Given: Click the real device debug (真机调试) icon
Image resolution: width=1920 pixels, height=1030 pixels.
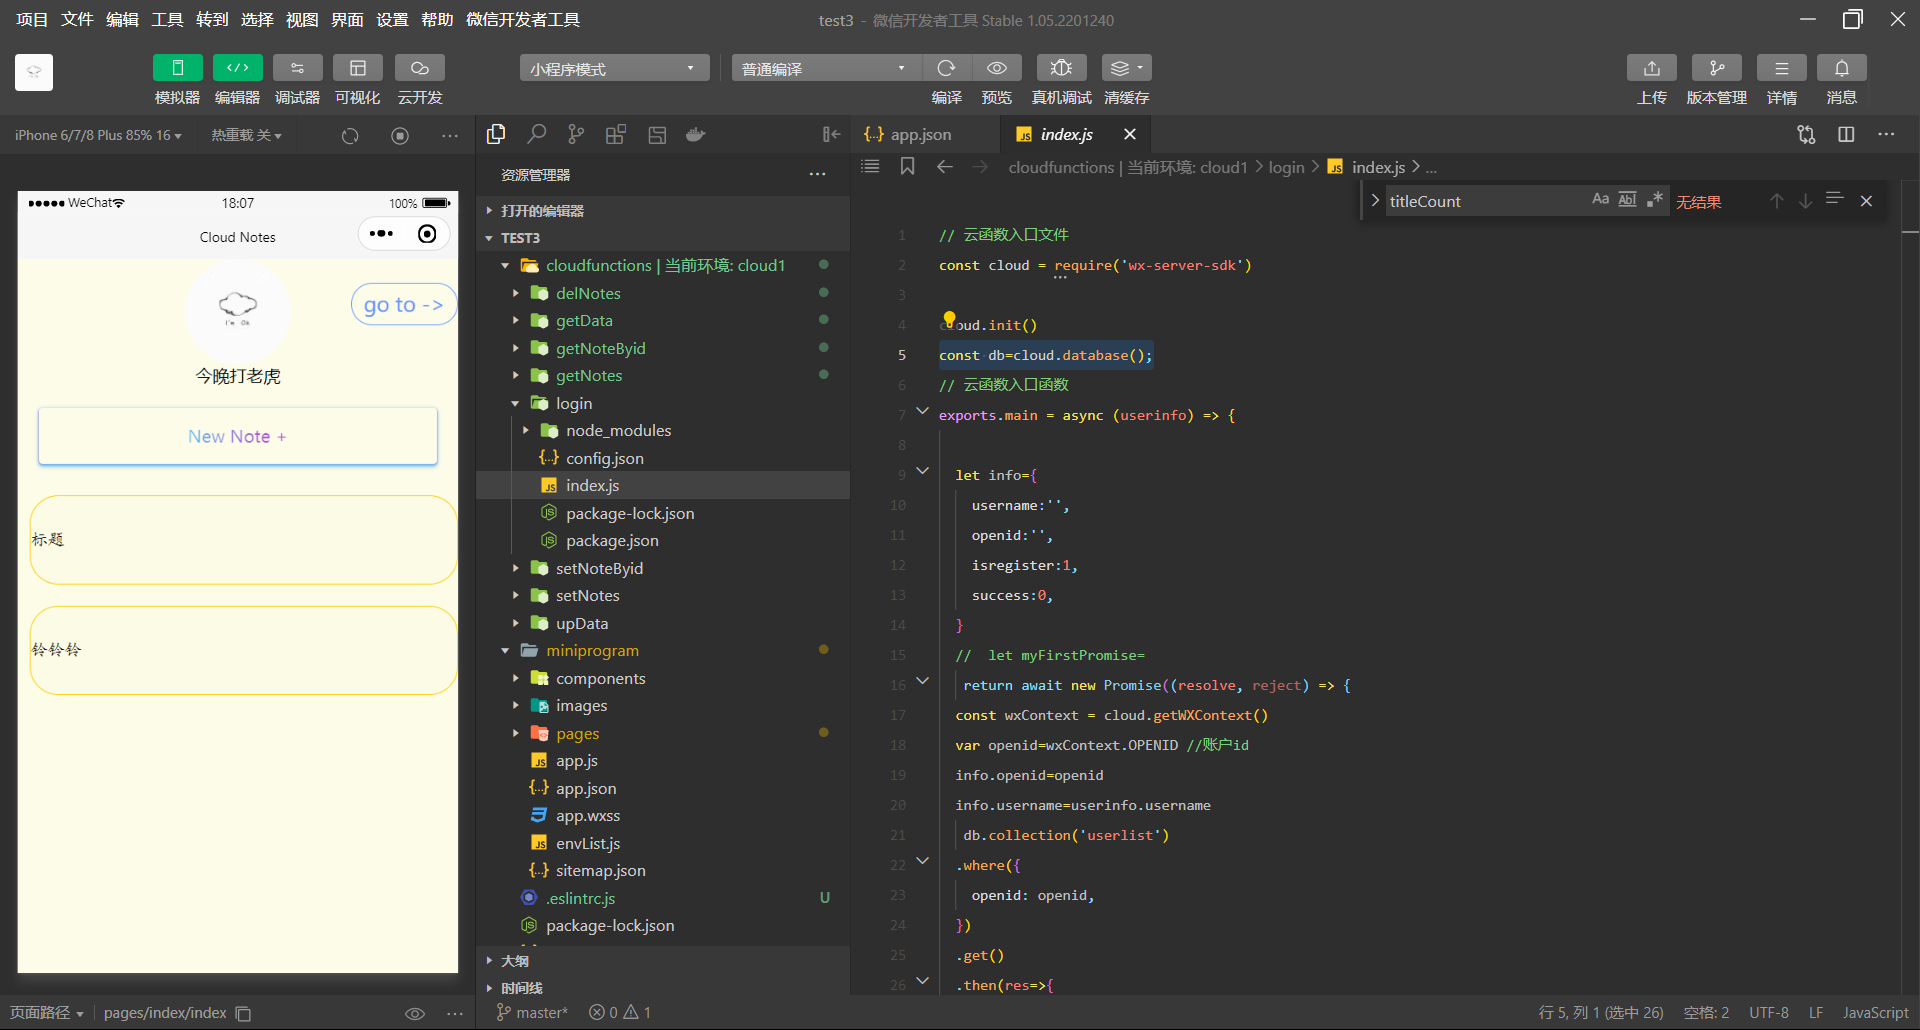Looking at the screenshot, I should (1061, 68).
